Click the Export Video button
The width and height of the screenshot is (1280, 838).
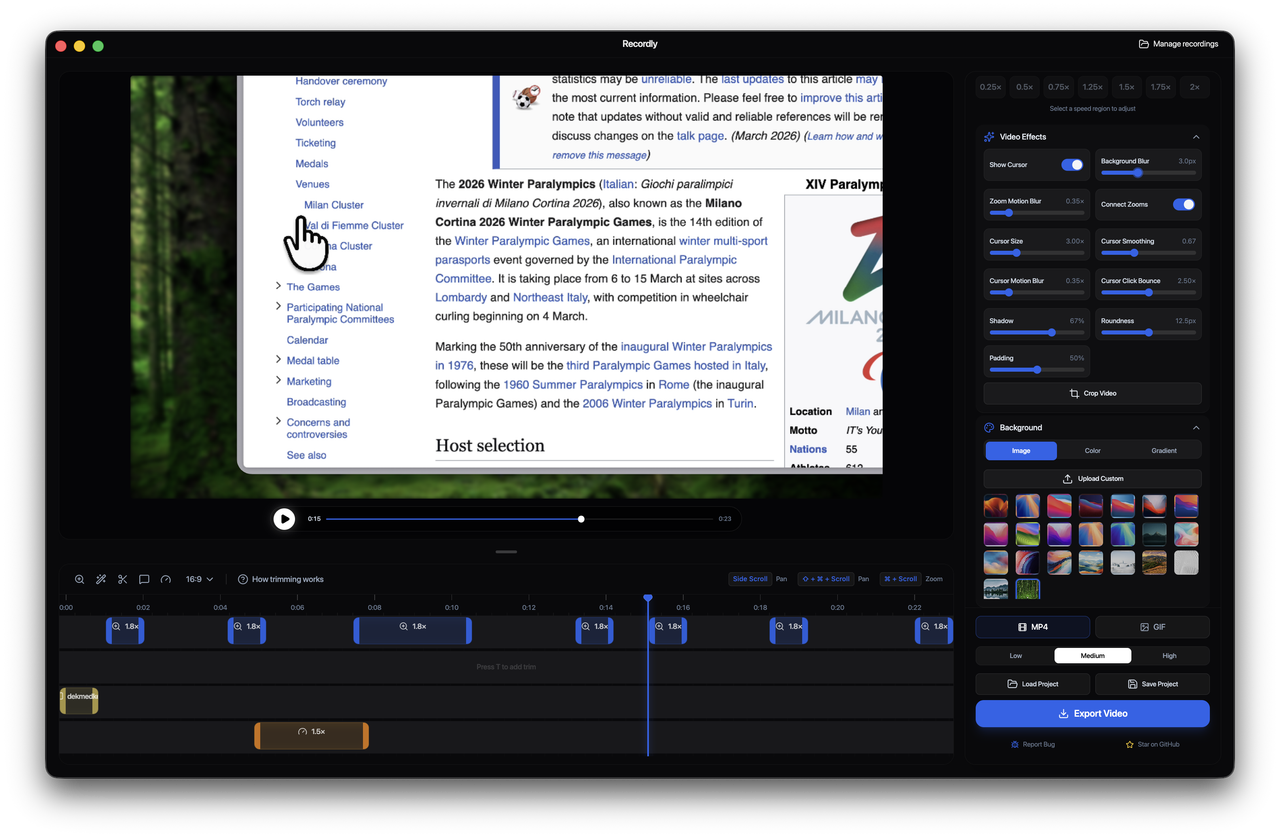click(1092, 712)
